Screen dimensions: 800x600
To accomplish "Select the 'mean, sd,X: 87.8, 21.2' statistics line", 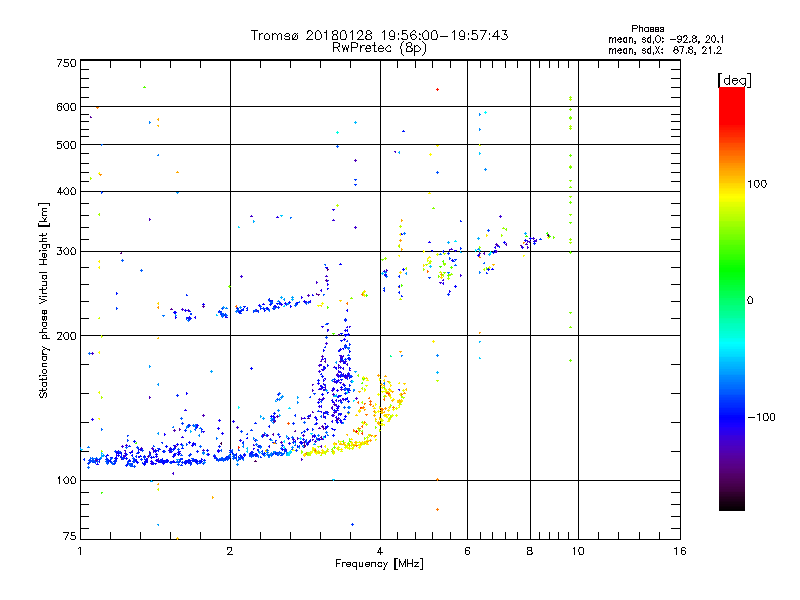I will click(665, 51).
